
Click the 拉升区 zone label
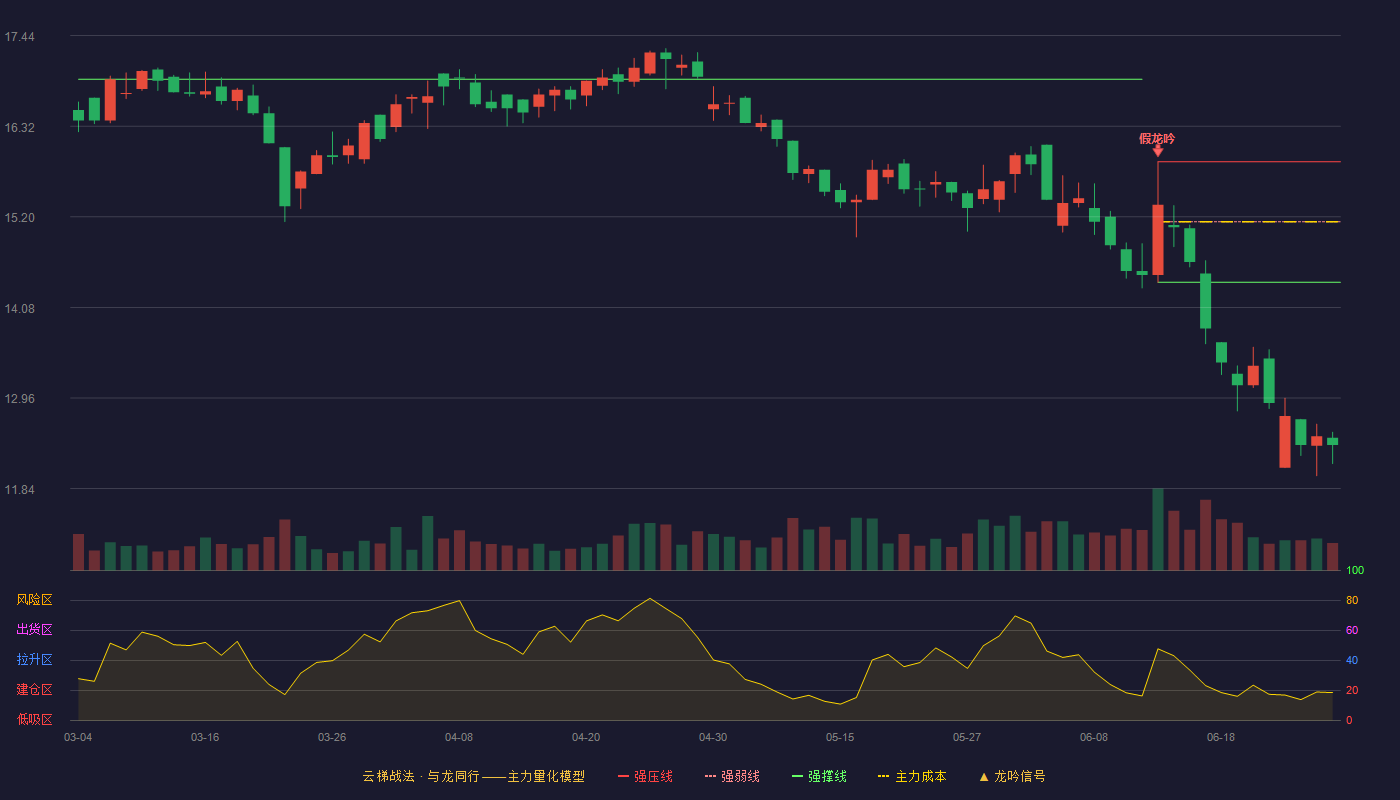34,660
